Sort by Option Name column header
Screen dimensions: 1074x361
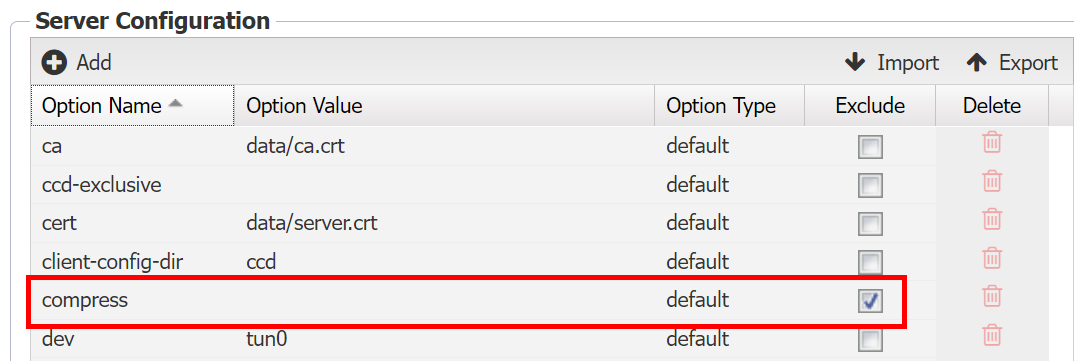[132, 105]
